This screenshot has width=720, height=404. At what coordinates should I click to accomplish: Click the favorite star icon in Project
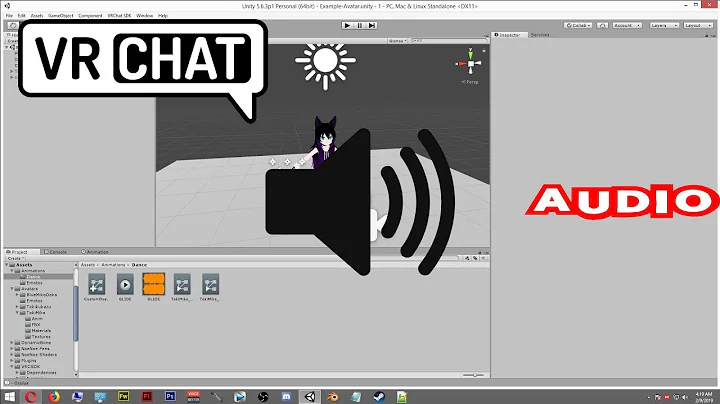pos(483,258)
